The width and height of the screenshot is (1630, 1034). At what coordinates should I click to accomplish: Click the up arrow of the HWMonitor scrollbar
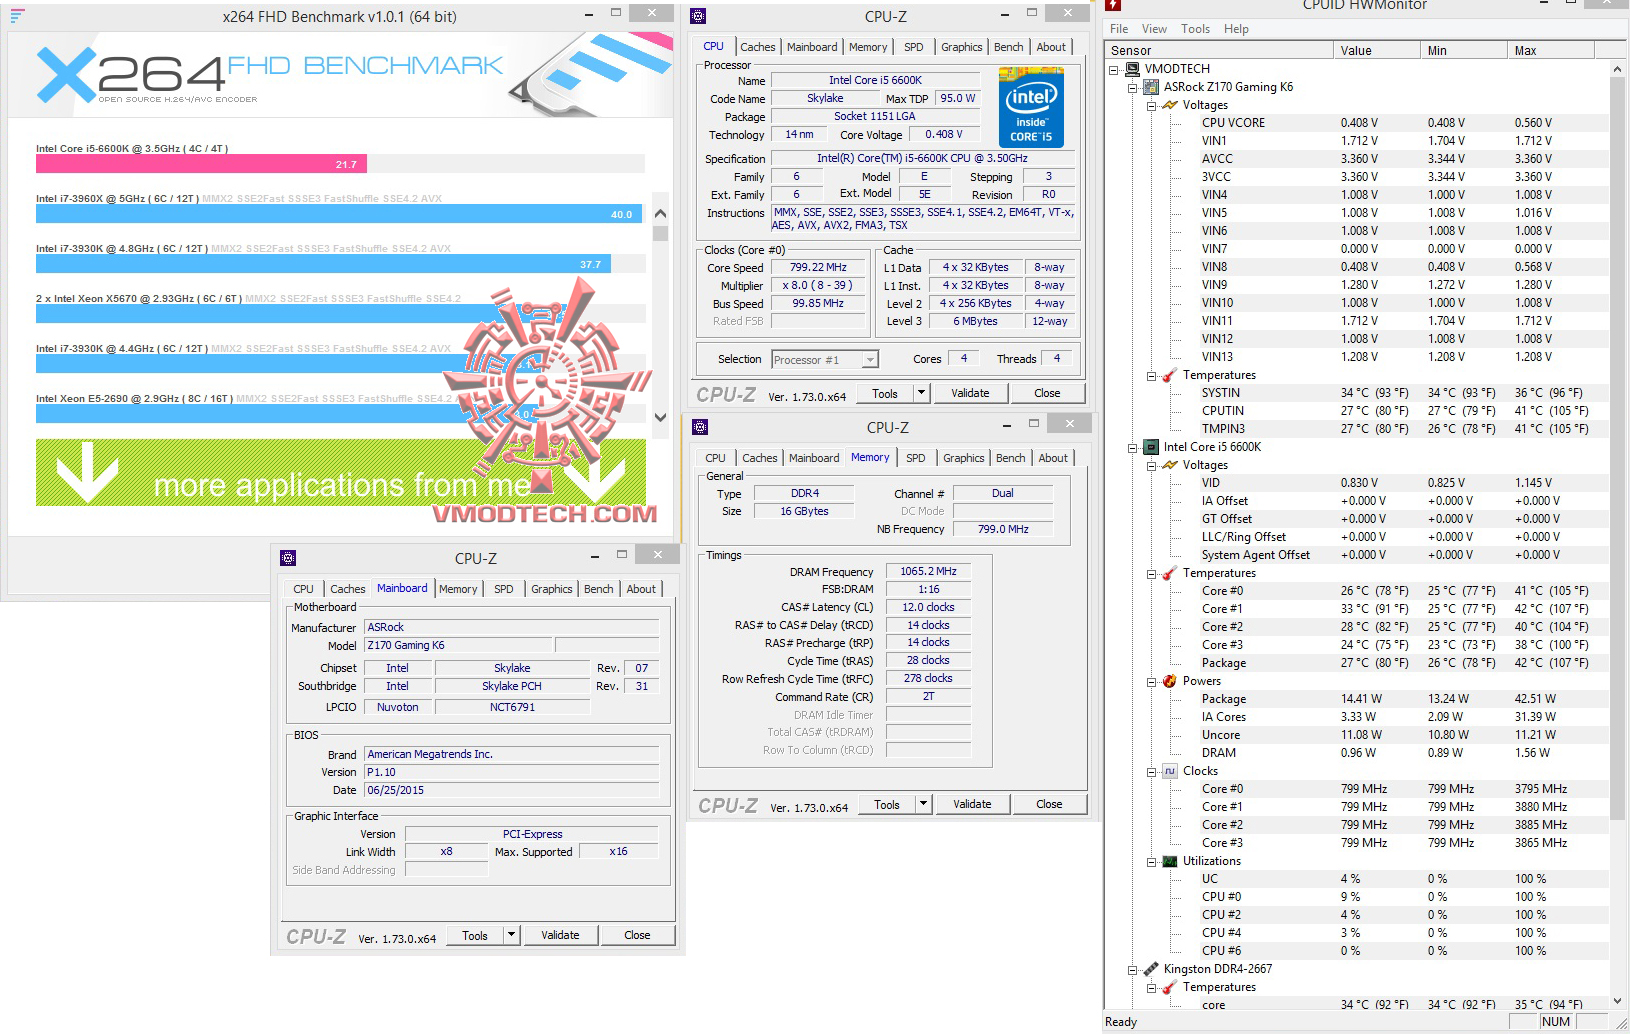1618,68
